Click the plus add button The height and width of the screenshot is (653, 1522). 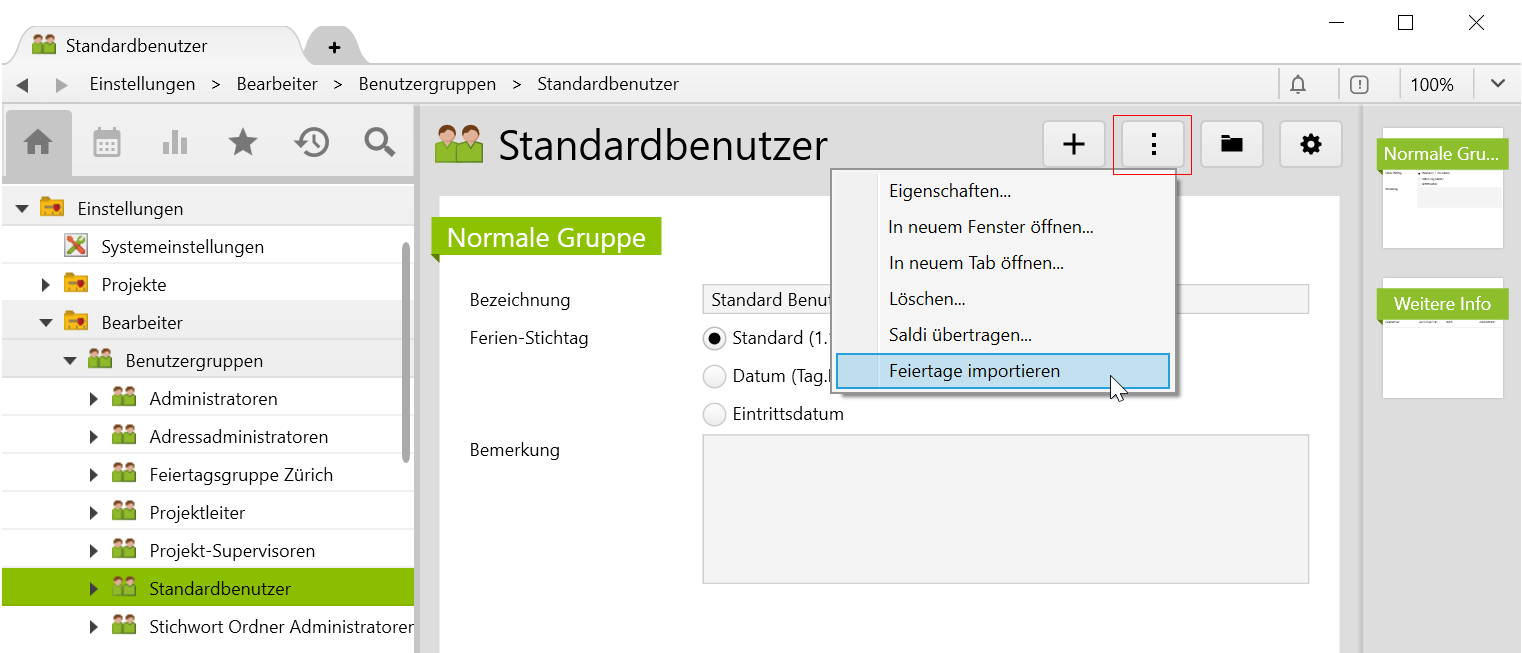[x=1073, y=145]
